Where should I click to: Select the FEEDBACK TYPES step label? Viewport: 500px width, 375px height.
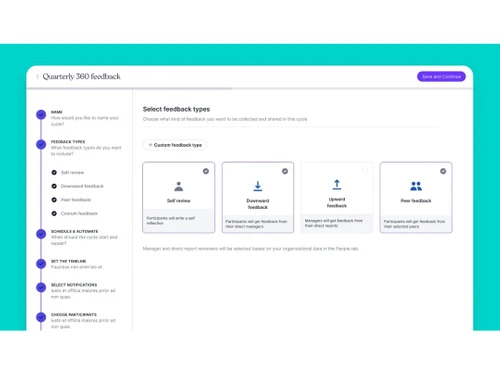[68, 142]
